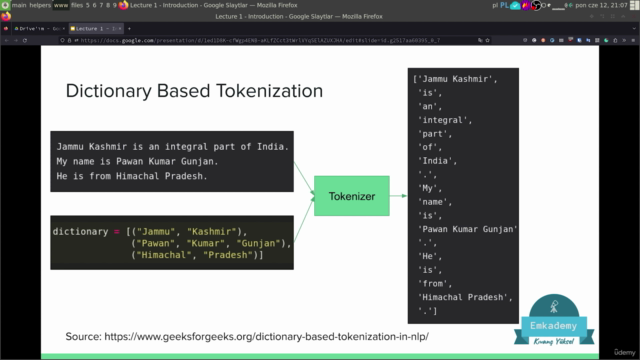Click the site lock icon in address bar
This screenshot has height=360, width=640.
coord(69,40)
